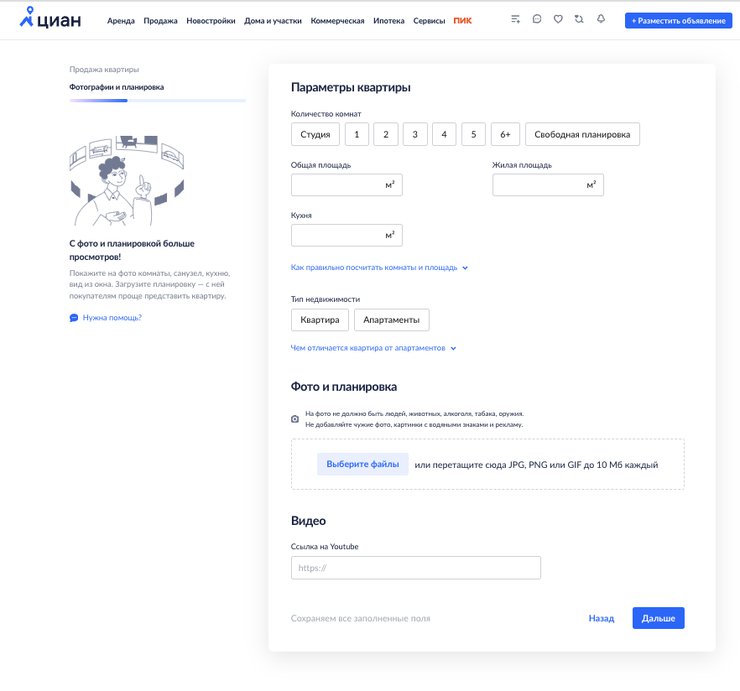The width and height of the screenshot is (740, 691).
Task: Open the Ипотека menu item
Action: tap(389, 20)
